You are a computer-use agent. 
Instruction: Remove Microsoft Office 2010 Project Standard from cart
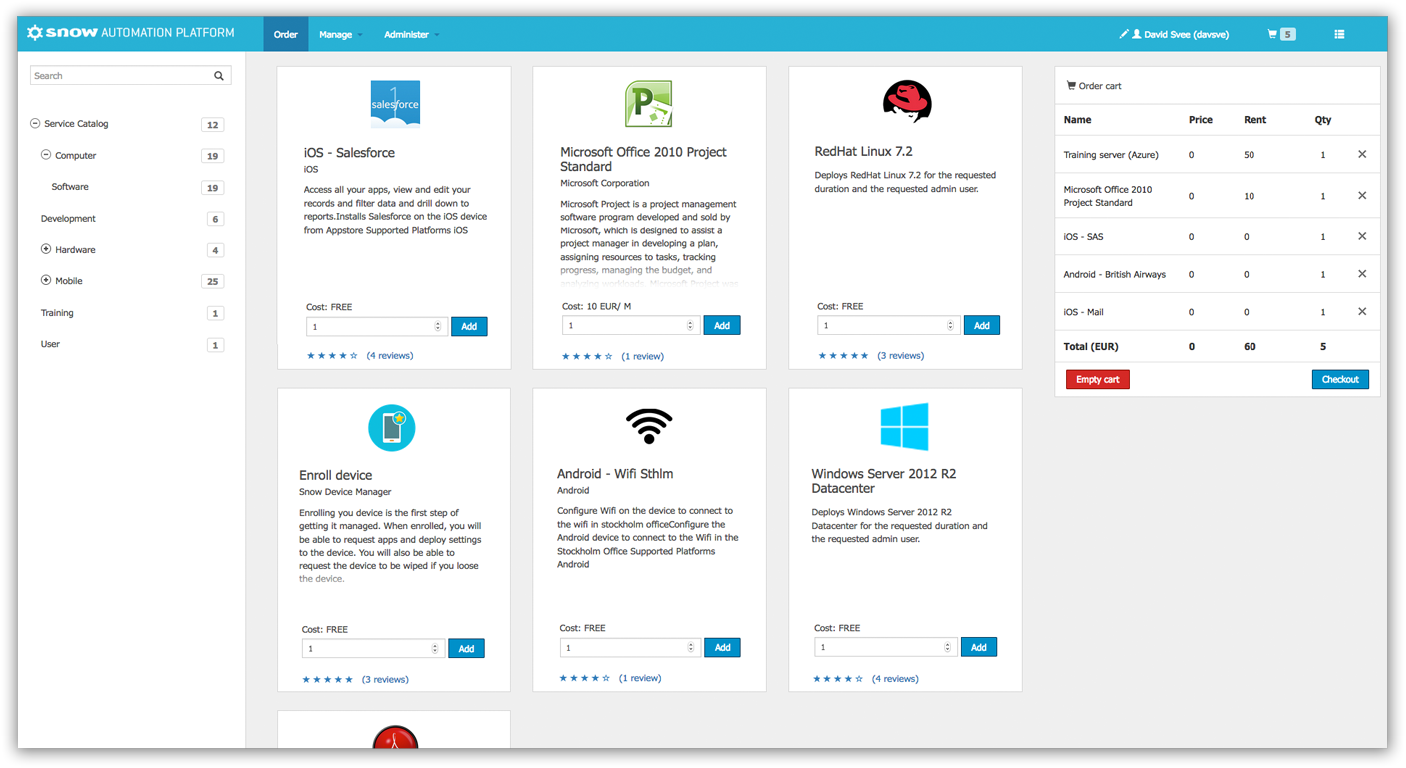[1362, 196]
